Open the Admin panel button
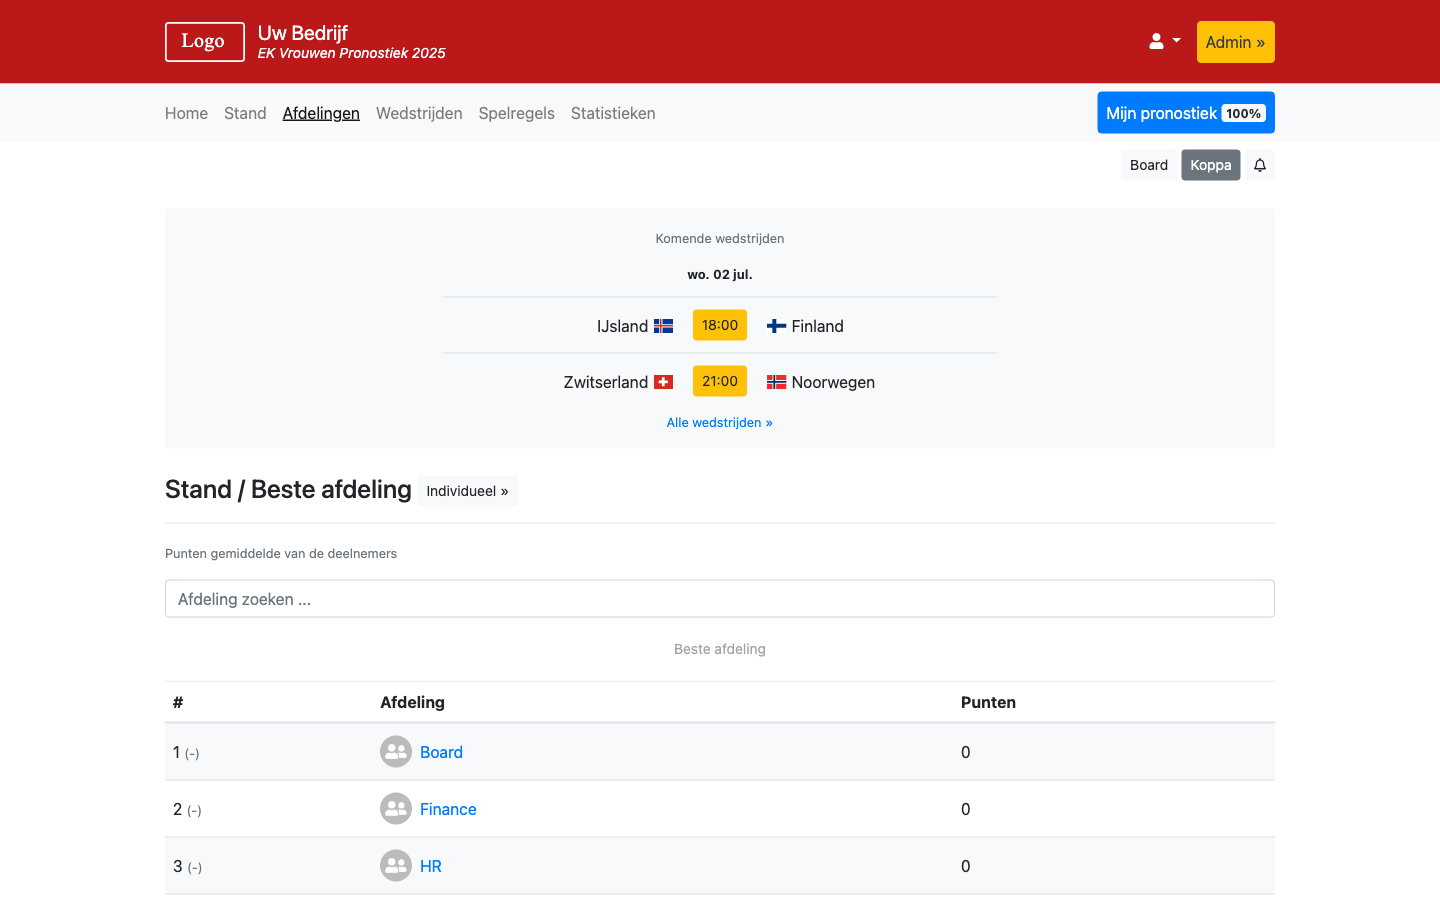The image size is (1440, 900). [1235, 42]
